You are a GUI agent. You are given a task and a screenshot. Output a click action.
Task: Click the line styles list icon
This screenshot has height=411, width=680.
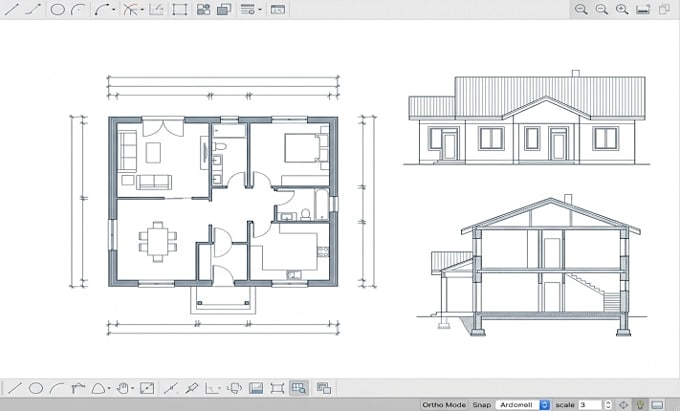[x=248, y=9]
